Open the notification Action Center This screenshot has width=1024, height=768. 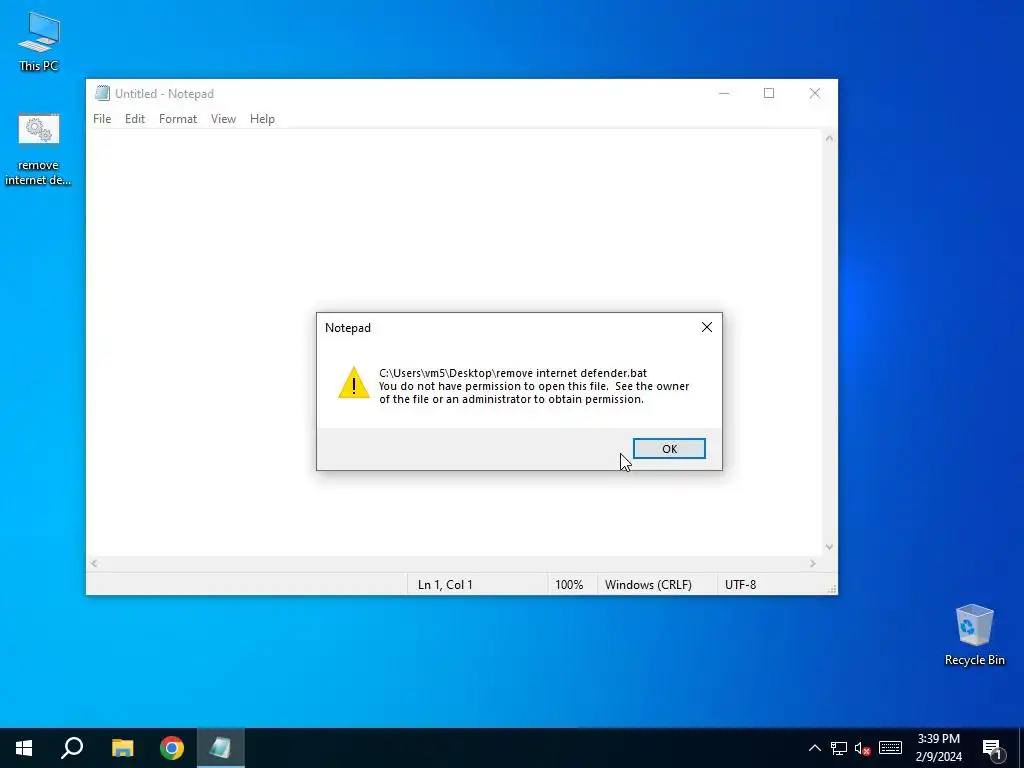993,748
